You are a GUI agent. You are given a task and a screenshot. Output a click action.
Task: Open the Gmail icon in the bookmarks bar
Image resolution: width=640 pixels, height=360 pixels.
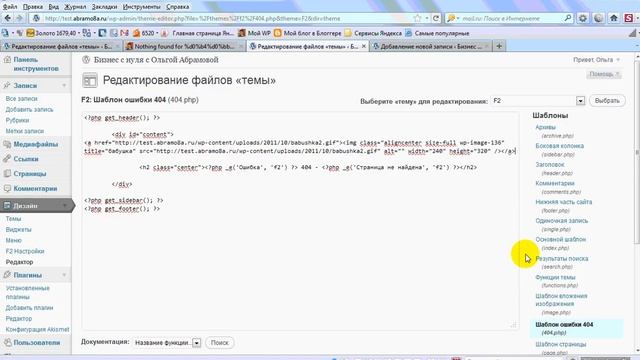point(124,33)
